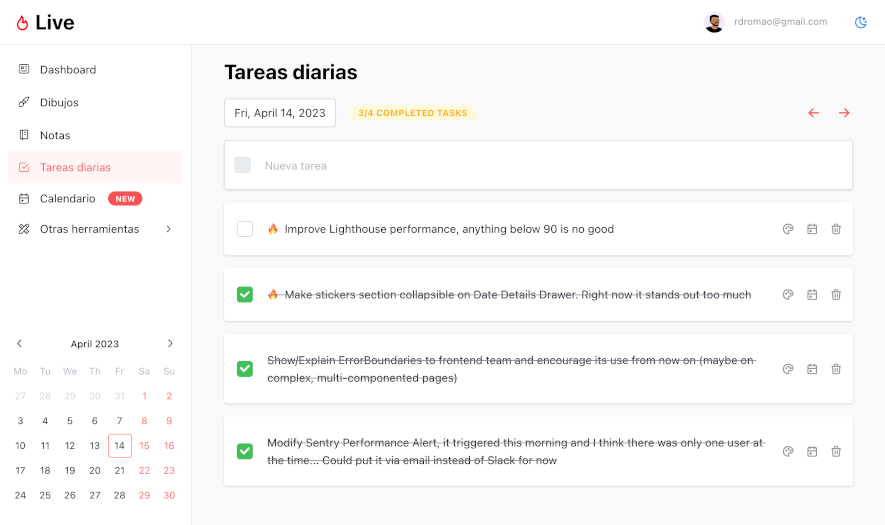885x525 pixels.
Task: Reschedule Sentry task with its calendar icon
Action: pos(812,451)
